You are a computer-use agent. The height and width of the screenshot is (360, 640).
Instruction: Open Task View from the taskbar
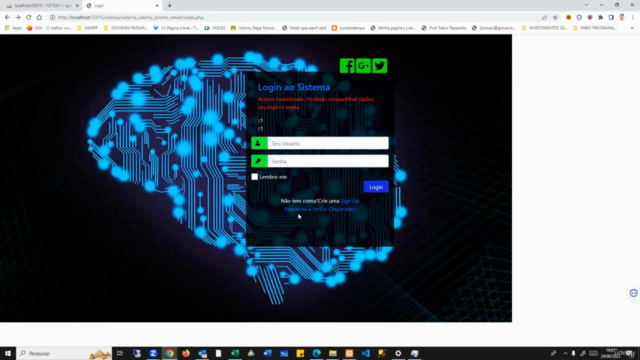[x=120, y=353]
